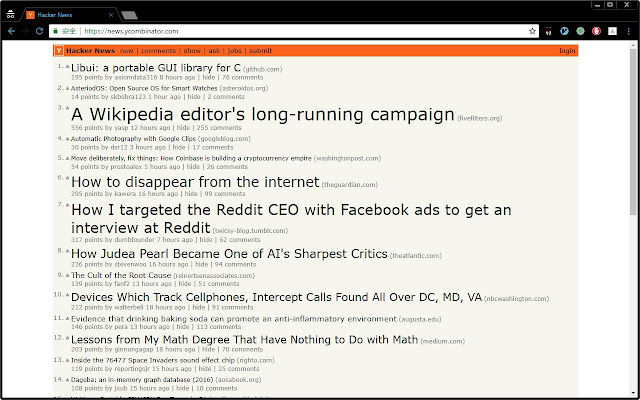The height and width of the screenshot is (400, 640).
Task: Click the red Opera-style extension icon
Action: (x=596, y=31)
